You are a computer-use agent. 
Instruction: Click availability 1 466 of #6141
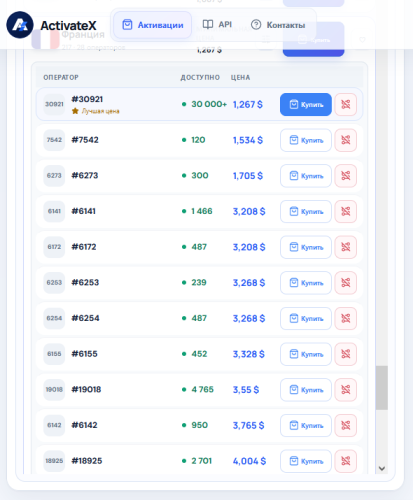pos(202,211)
